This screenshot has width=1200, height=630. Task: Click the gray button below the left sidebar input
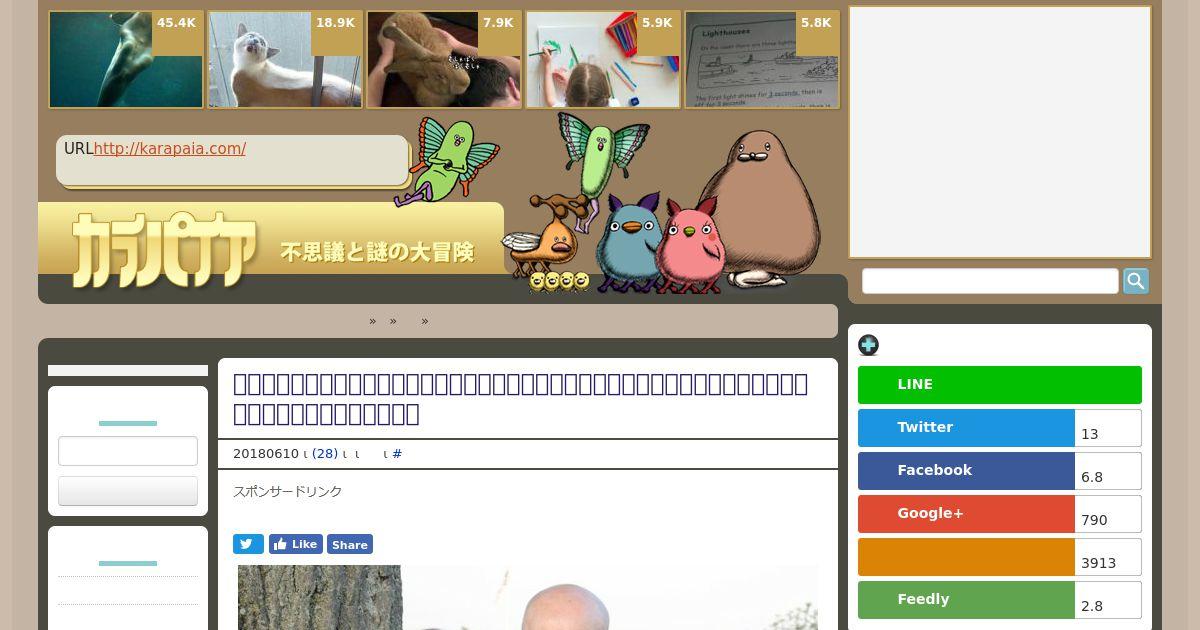pyautogui.click(x=128, y=491)
